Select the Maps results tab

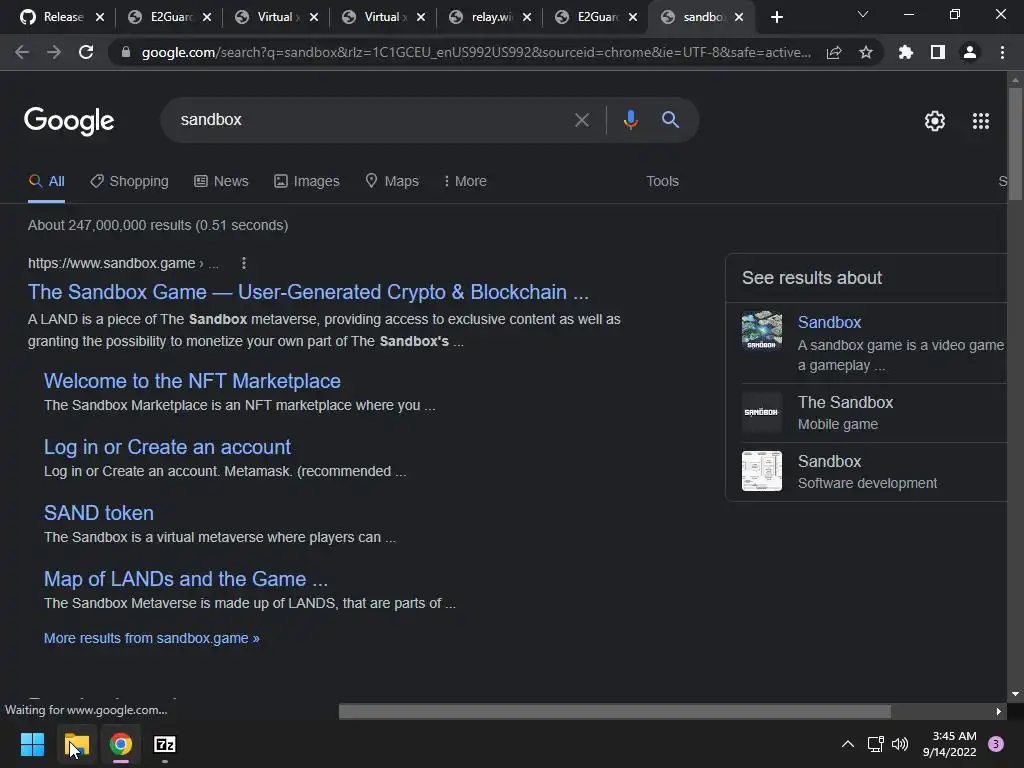[x=392, y=182]
